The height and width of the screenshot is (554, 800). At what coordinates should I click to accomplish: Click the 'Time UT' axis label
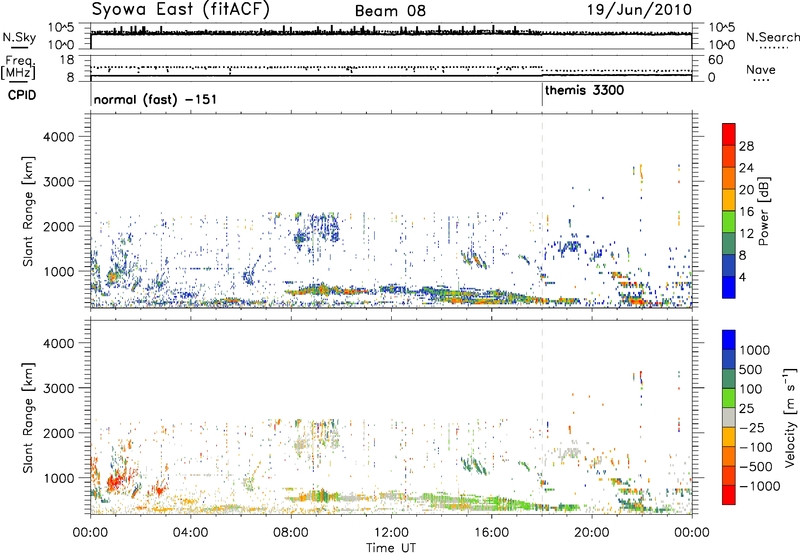point(391,548)
